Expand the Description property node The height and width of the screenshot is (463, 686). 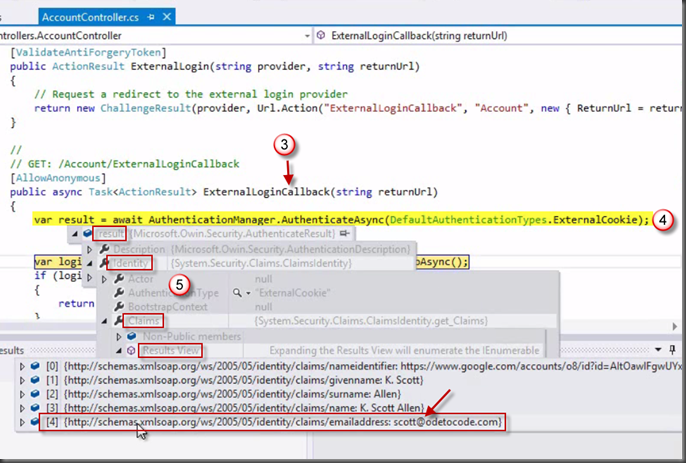(90, 249)
